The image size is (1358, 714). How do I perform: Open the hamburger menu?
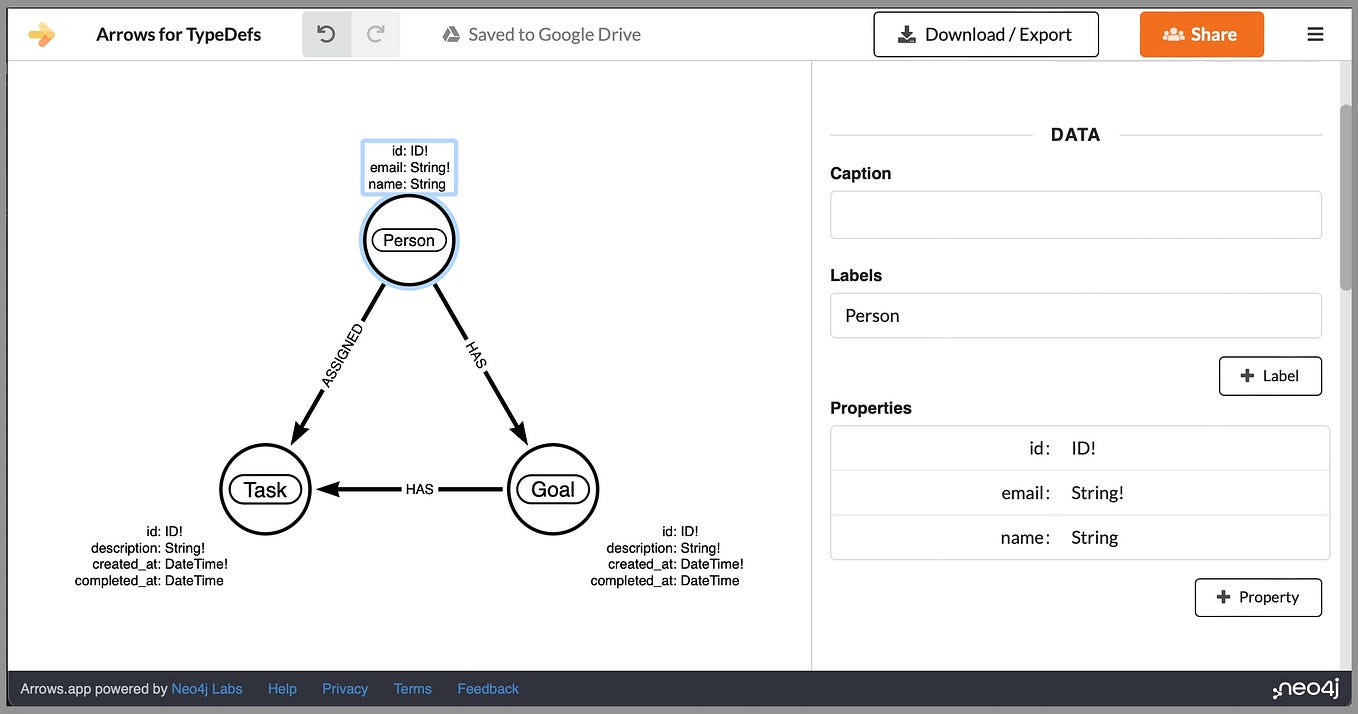tap(1315, 33)
